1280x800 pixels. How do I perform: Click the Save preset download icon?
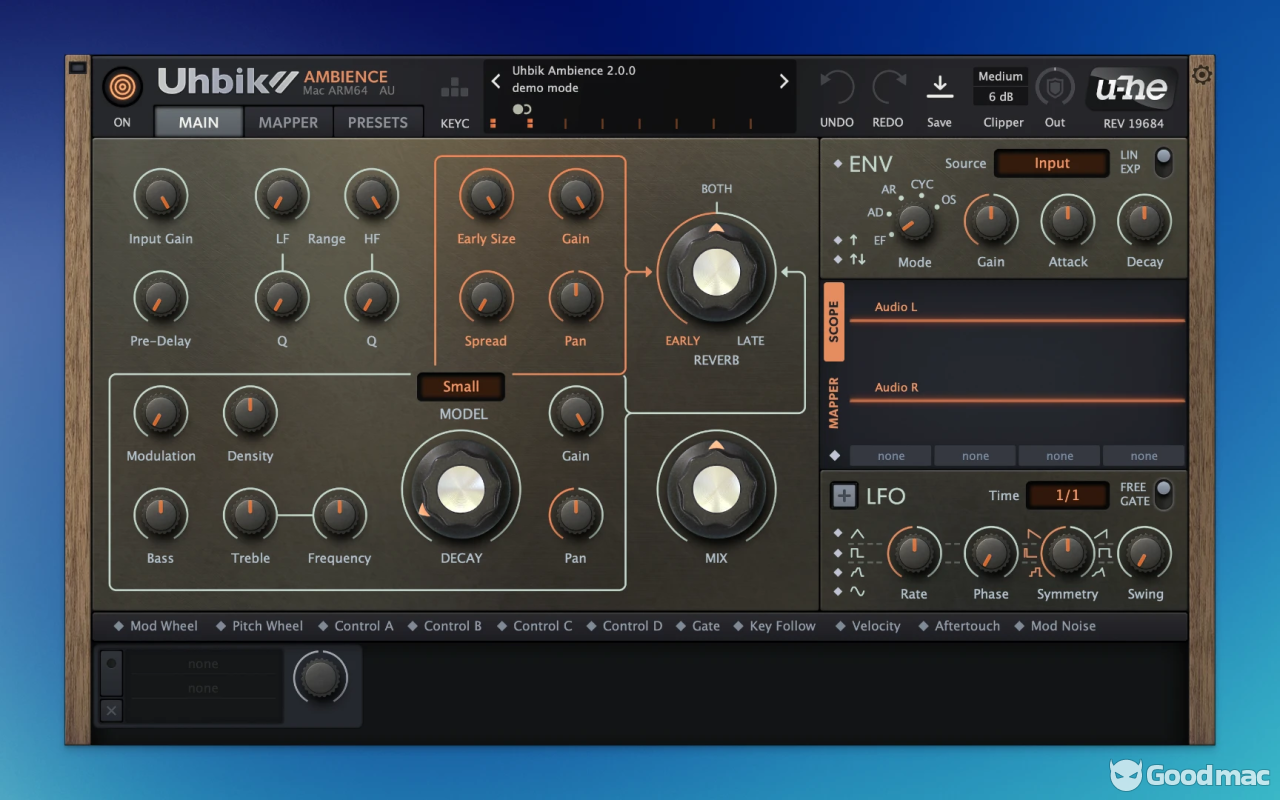(939, 88)
